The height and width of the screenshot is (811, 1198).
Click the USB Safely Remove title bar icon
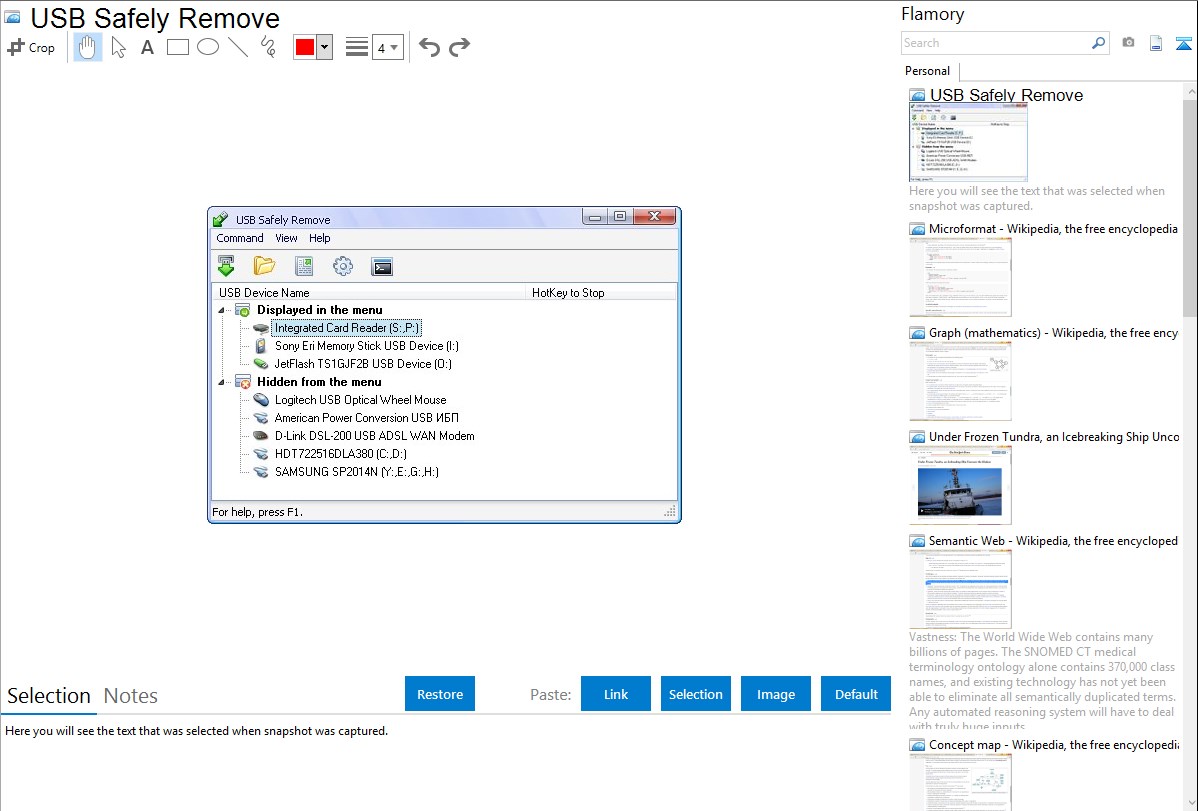coord(221,219)
